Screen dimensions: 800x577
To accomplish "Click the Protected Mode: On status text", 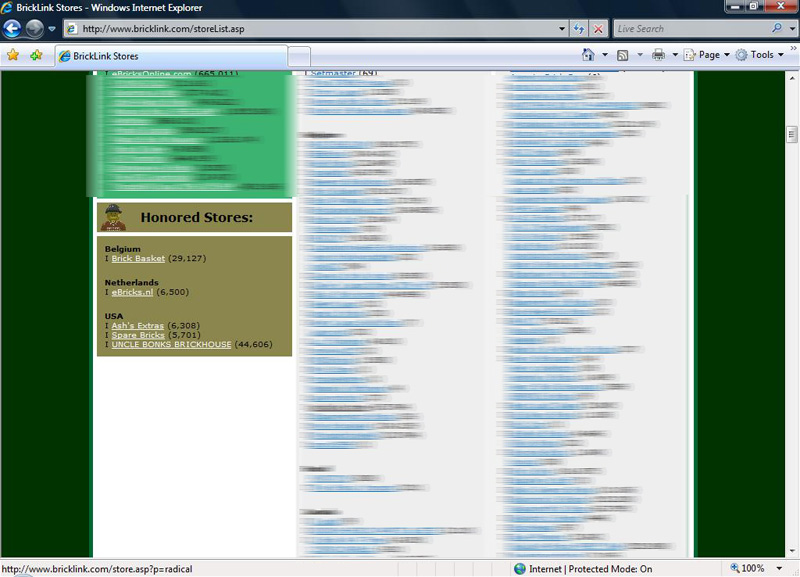I will (x=610, y=569).
